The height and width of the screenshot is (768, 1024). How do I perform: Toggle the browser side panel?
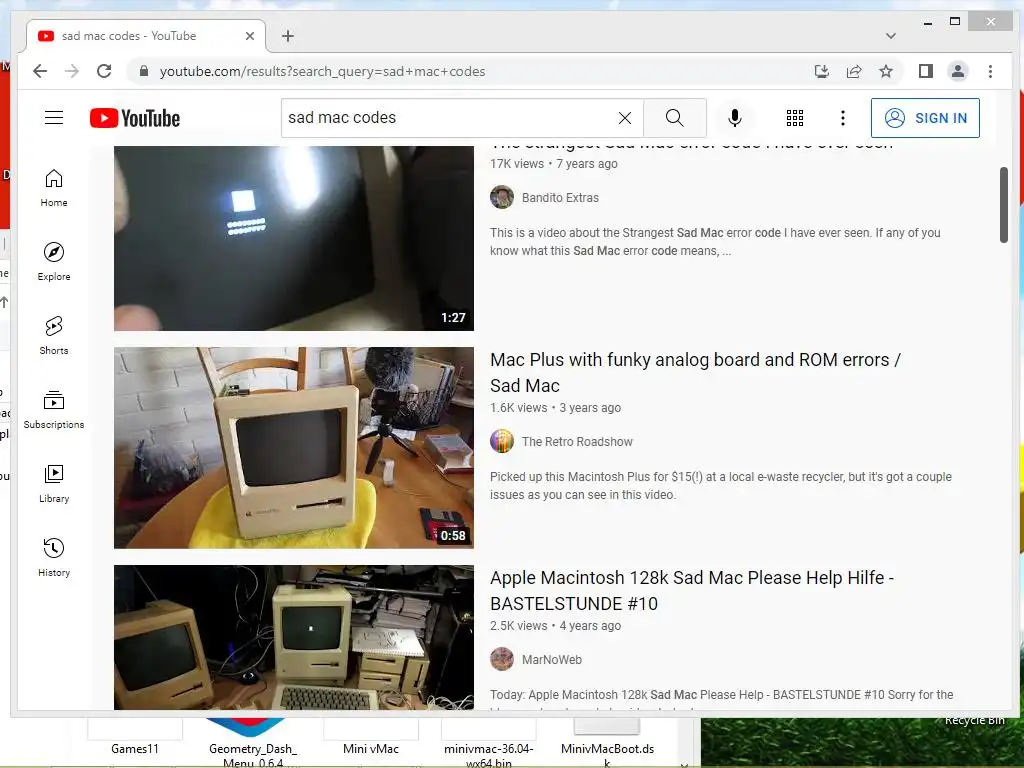(x=925, y=71)
